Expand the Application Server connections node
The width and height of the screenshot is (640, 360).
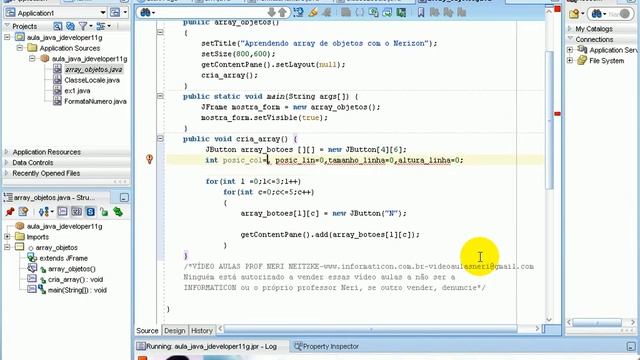[x=570, y=50]
